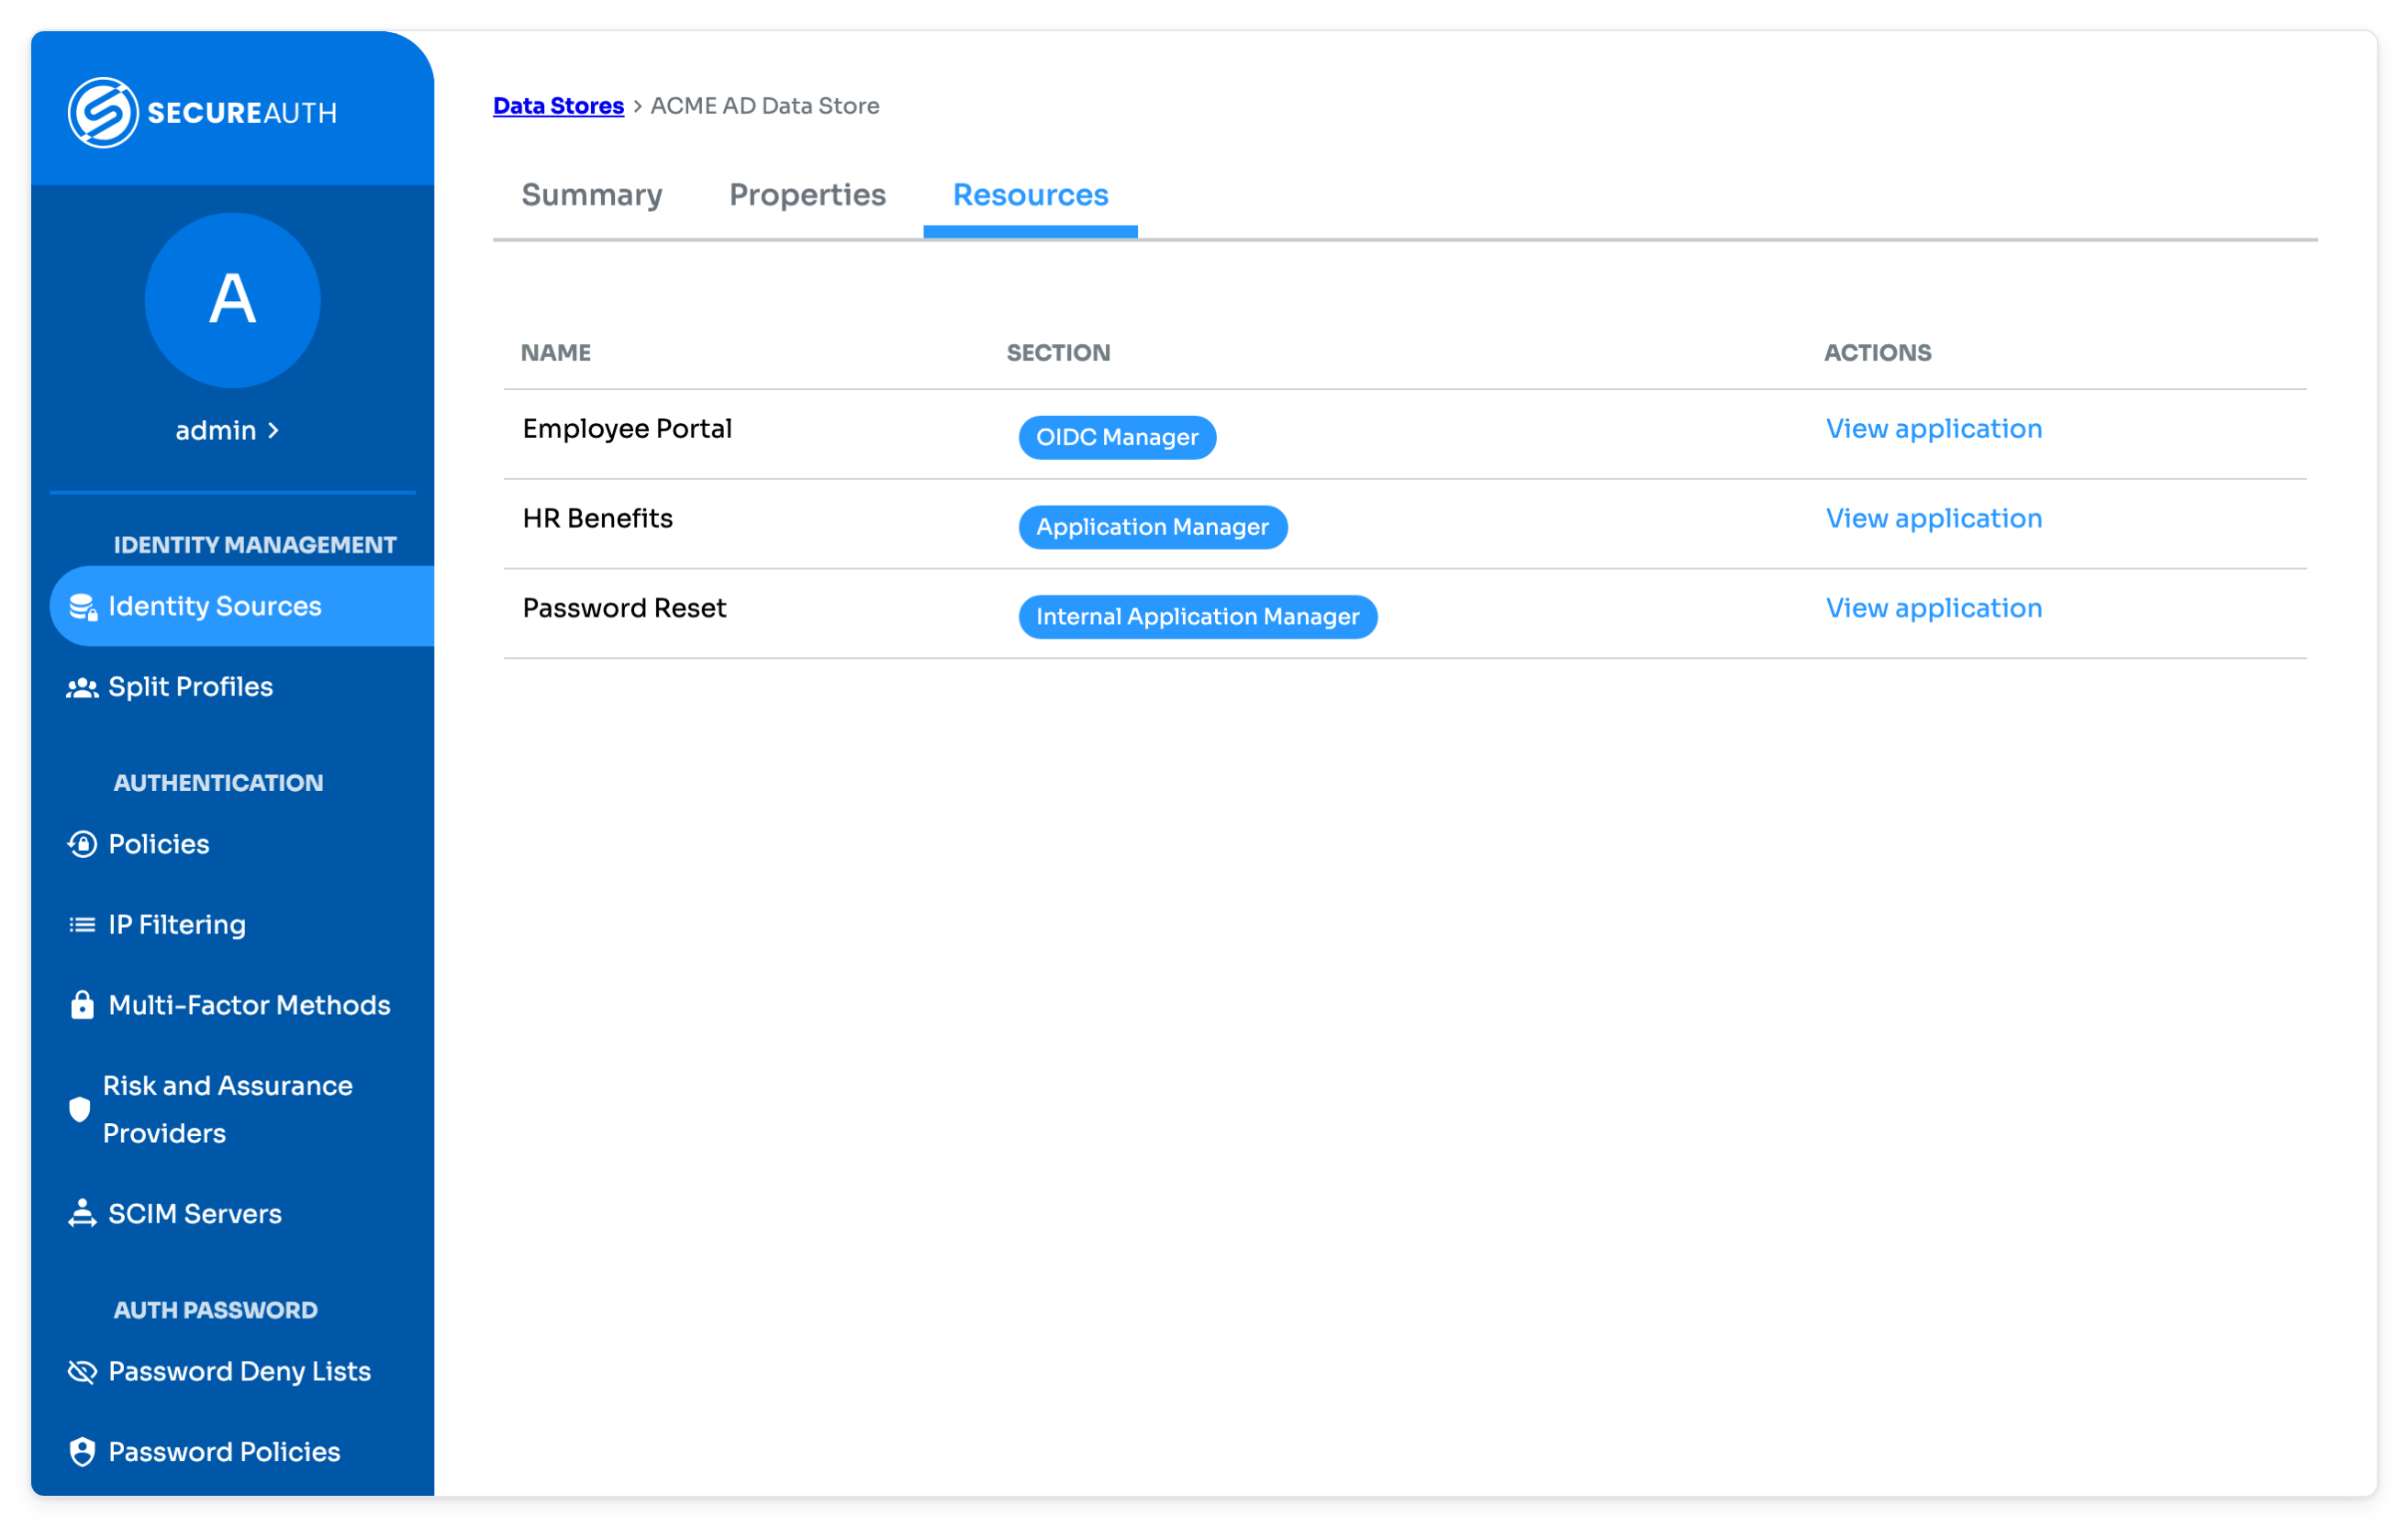Viewport: 2408px width, 1527px height.
Task: Switch to the Summary tab
Action: coord(592,195)
